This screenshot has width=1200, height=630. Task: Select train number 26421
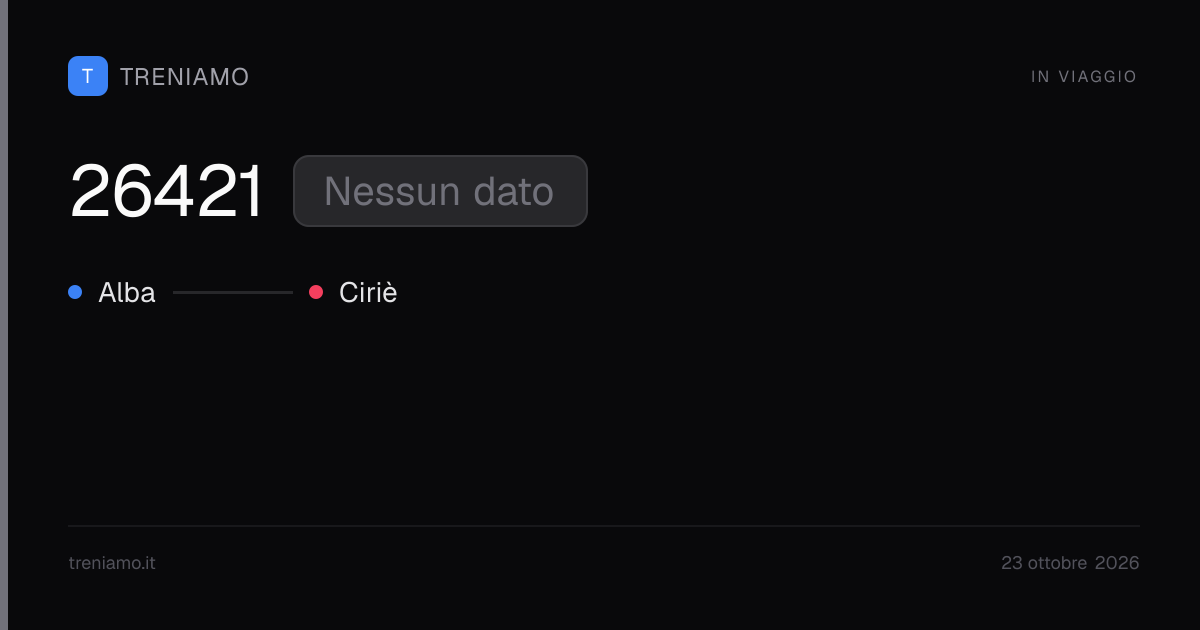166,191
